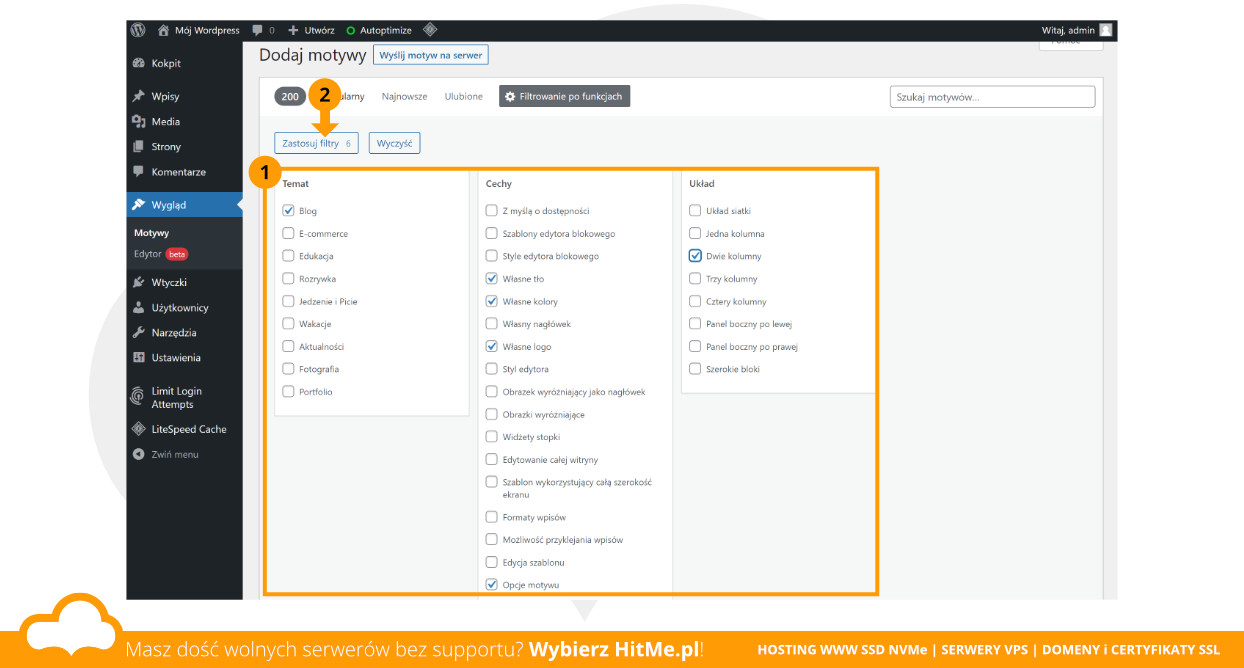The image size is (1244, 668).
Task: Click the plus Utwórz icon
Action: (x=293, y=30)
